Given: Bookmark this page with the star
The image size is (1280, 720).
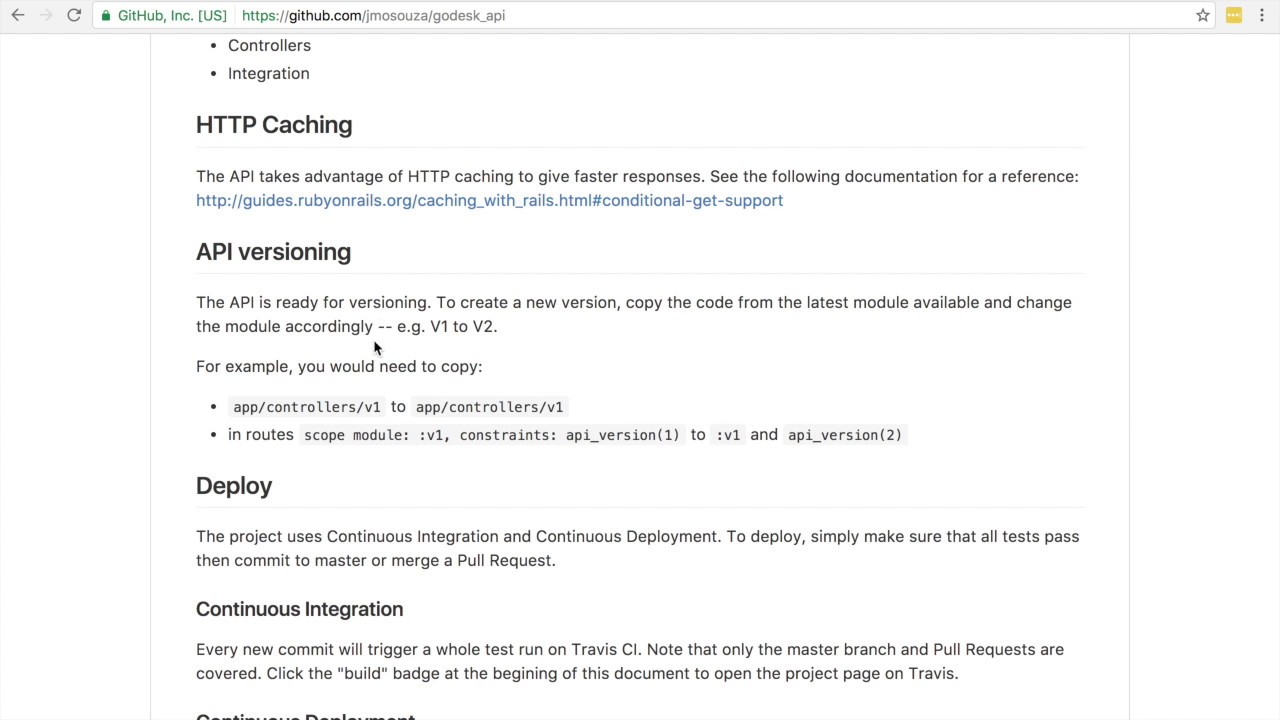Looking at the screenshot, I should 1203,16.
